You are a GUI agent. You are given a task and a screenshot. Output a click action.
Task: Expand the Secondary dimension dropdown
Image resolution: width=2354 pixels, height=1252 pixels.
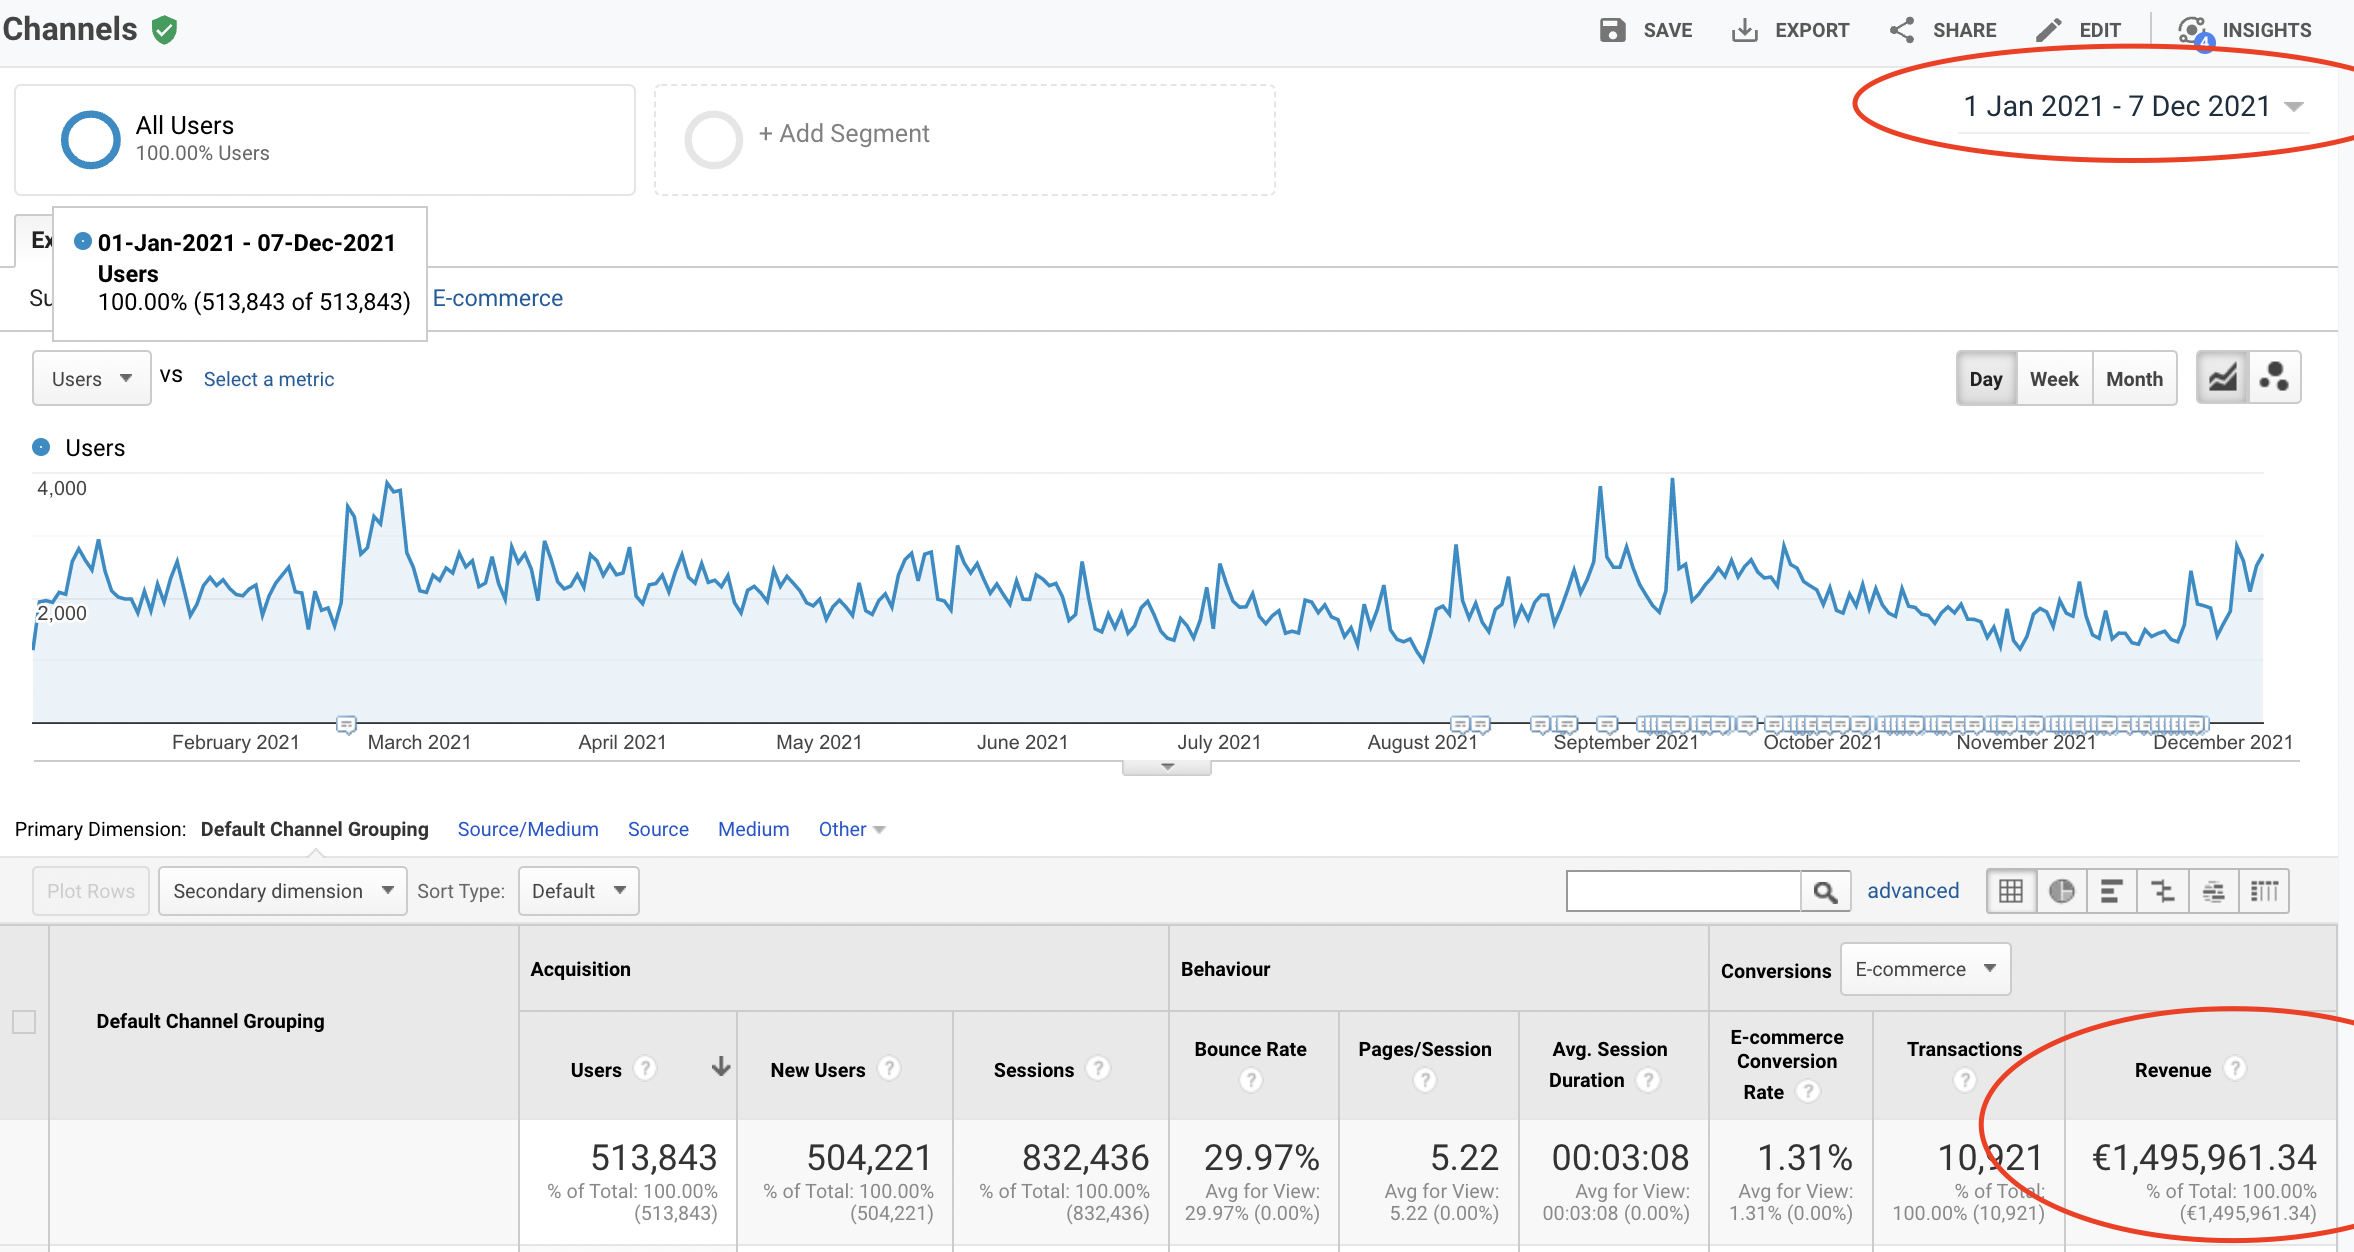(282, 891)
